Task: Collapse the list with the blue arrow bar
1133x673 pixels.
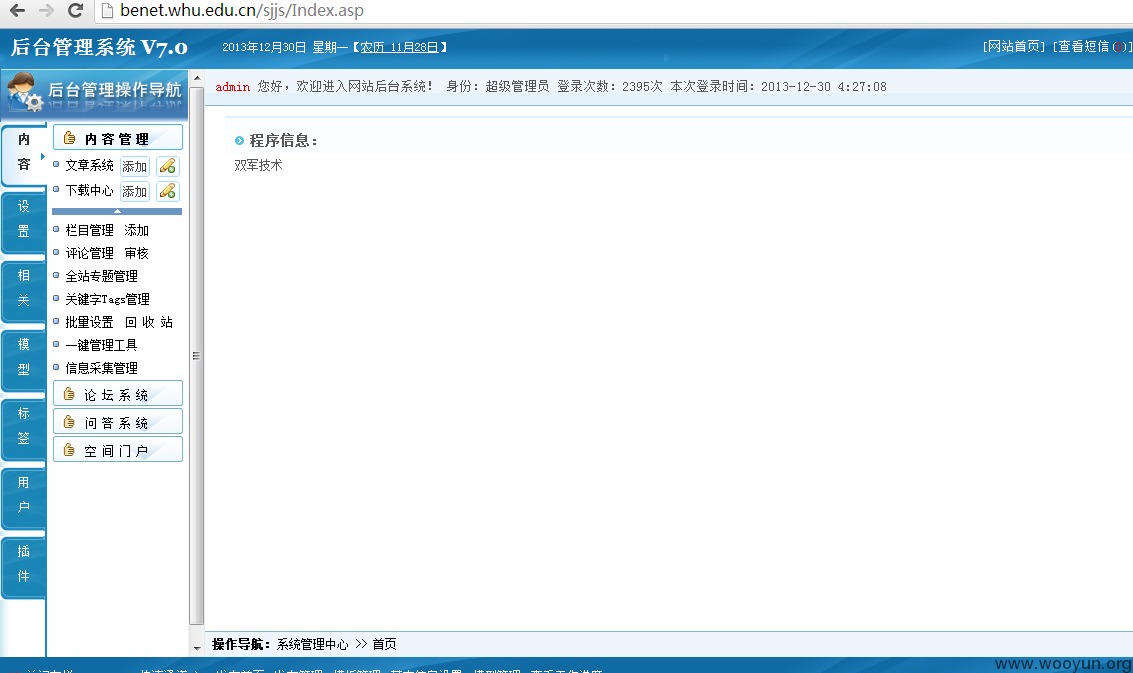Action: tap(117, 211)
